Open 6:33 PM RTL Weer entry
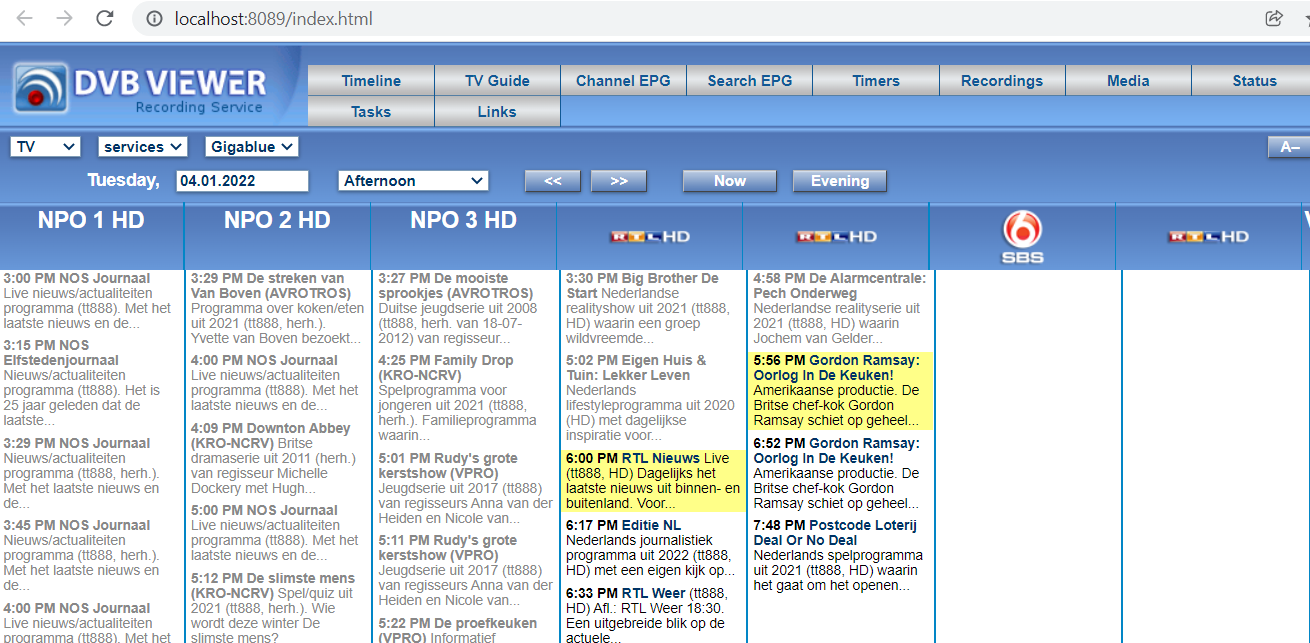1310x643 pixels. tap(652, 614)
